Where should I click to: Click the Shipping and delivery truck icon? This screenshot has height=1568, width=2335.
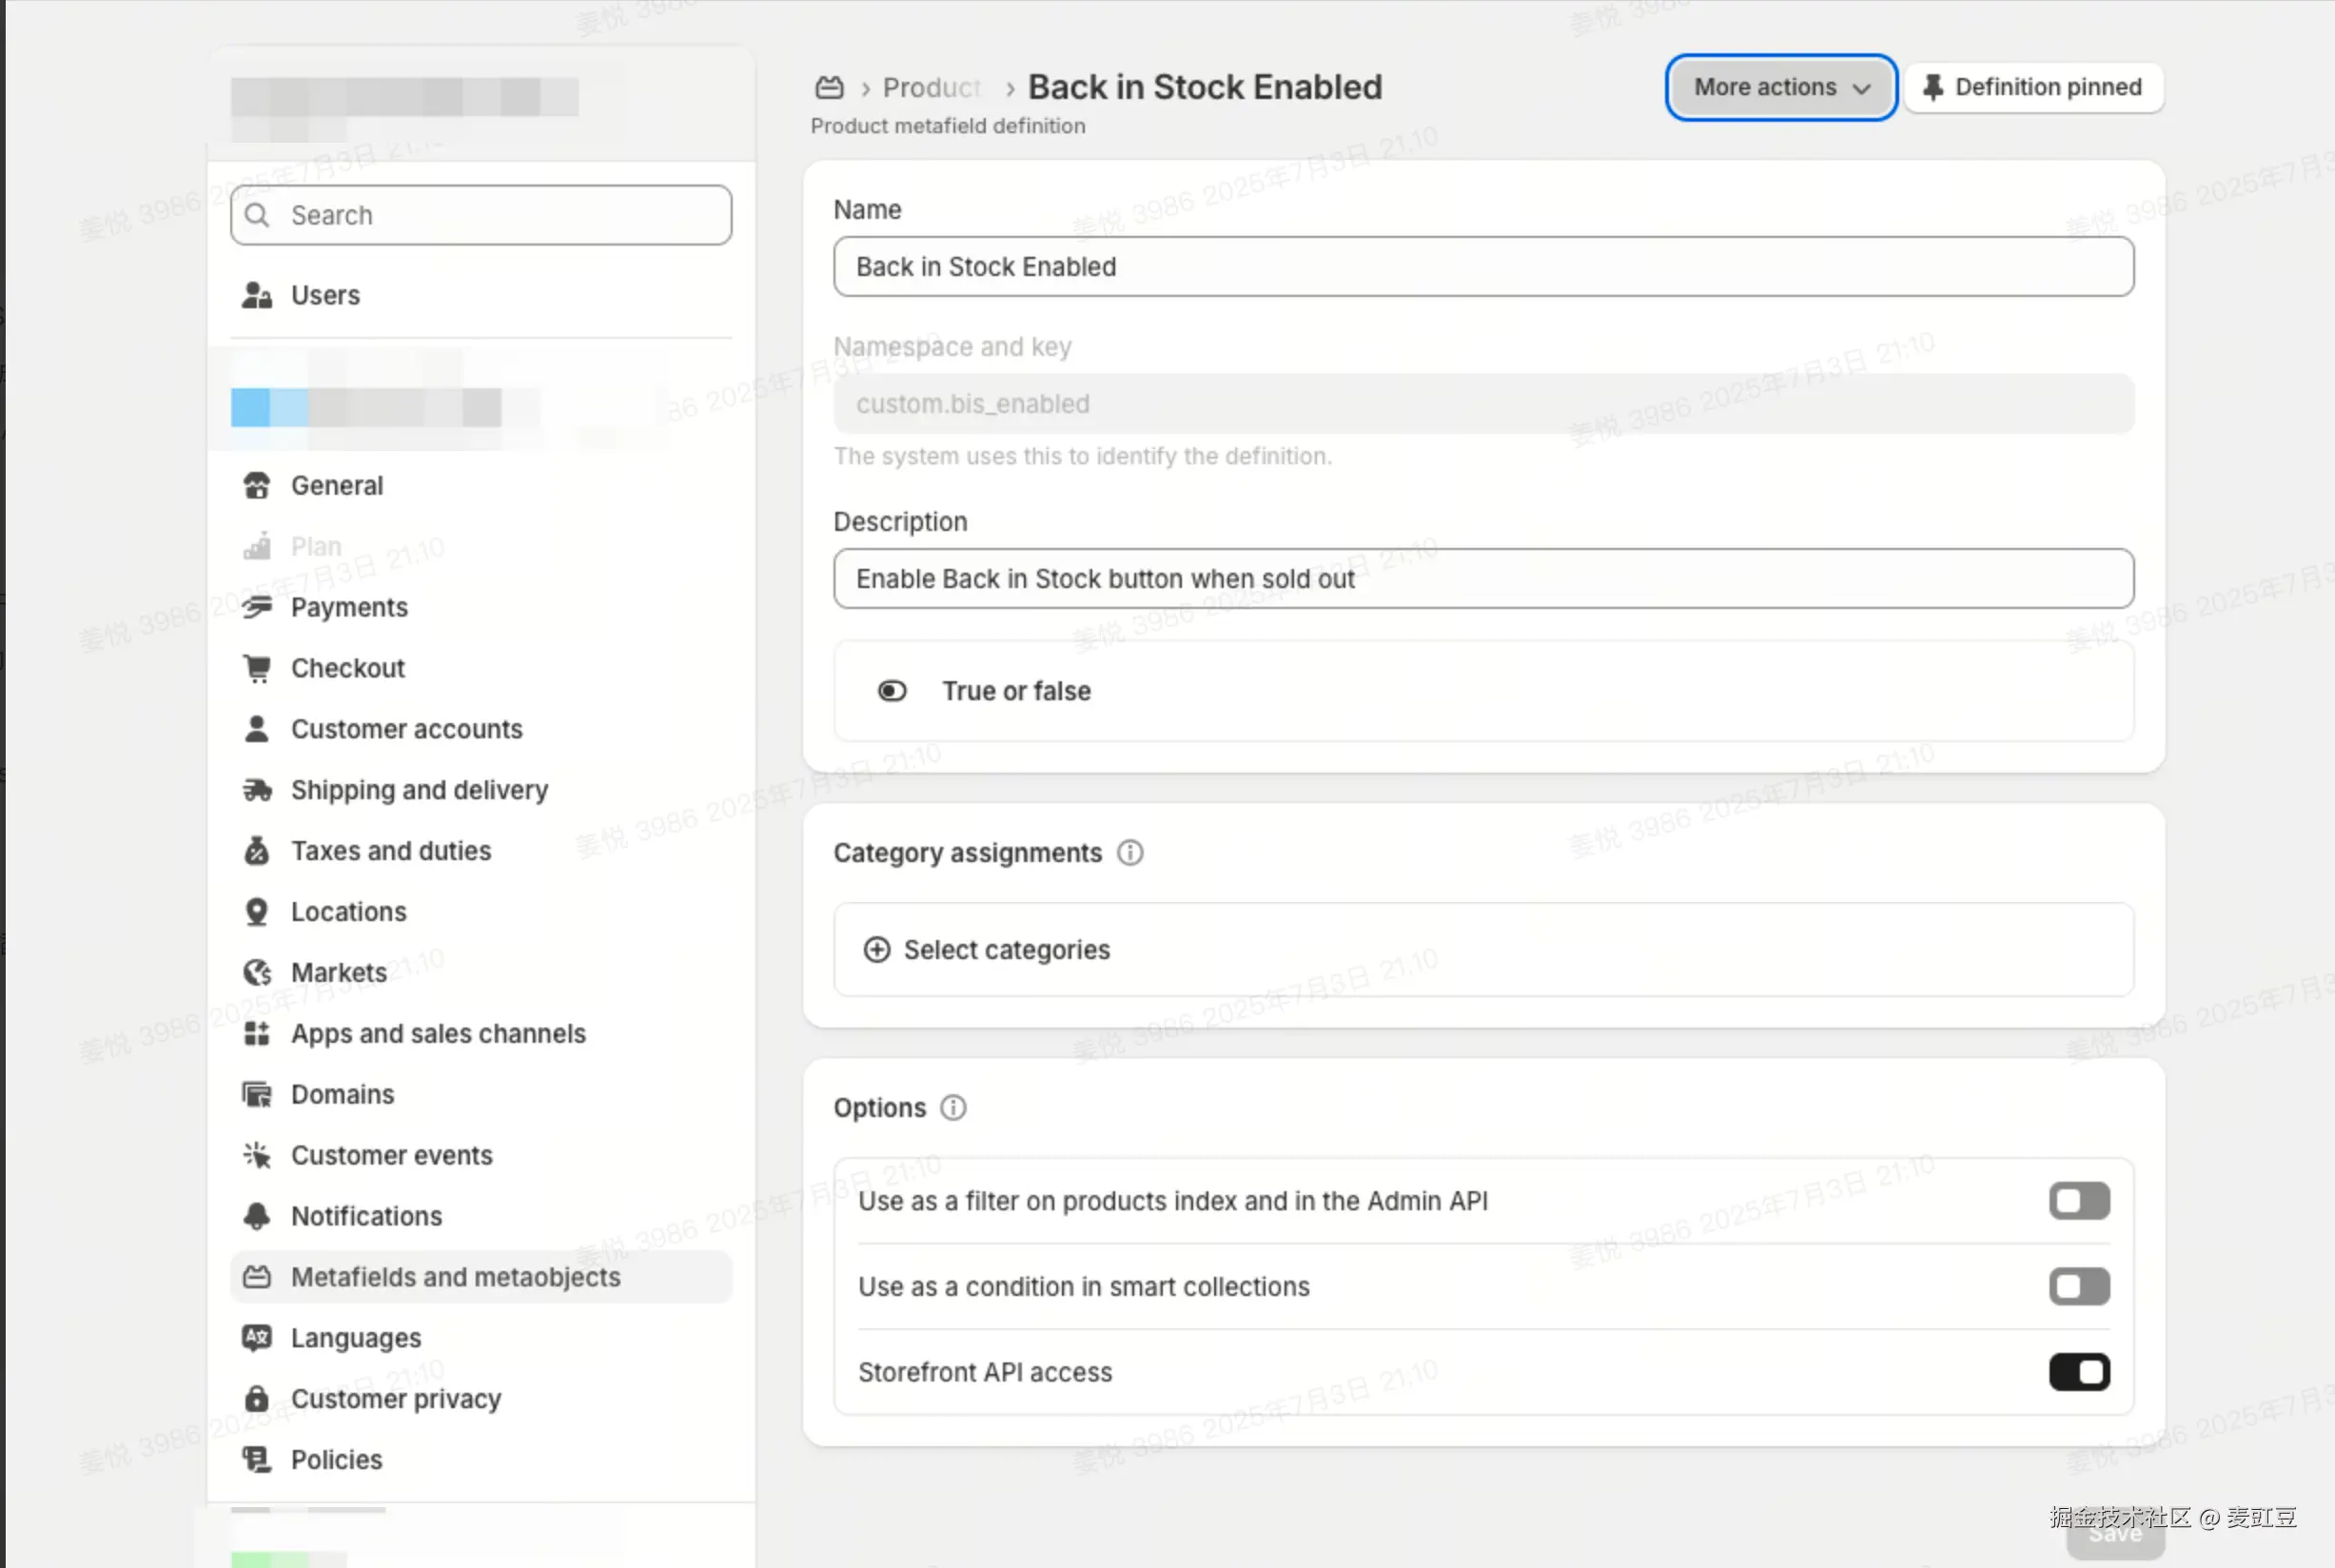(257, 790)
